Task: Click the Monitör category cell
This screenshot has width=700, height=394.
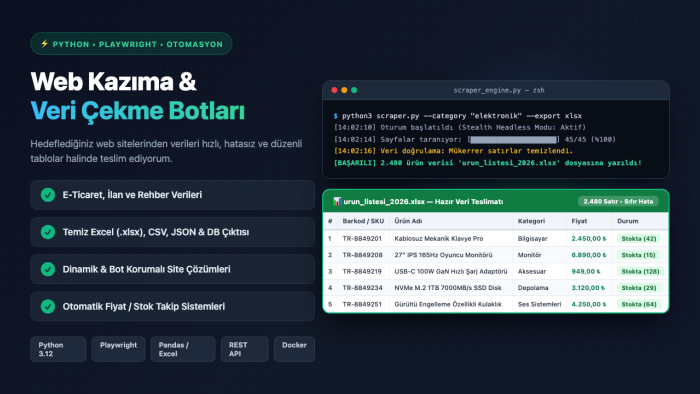Action: [x=529, y=255]
